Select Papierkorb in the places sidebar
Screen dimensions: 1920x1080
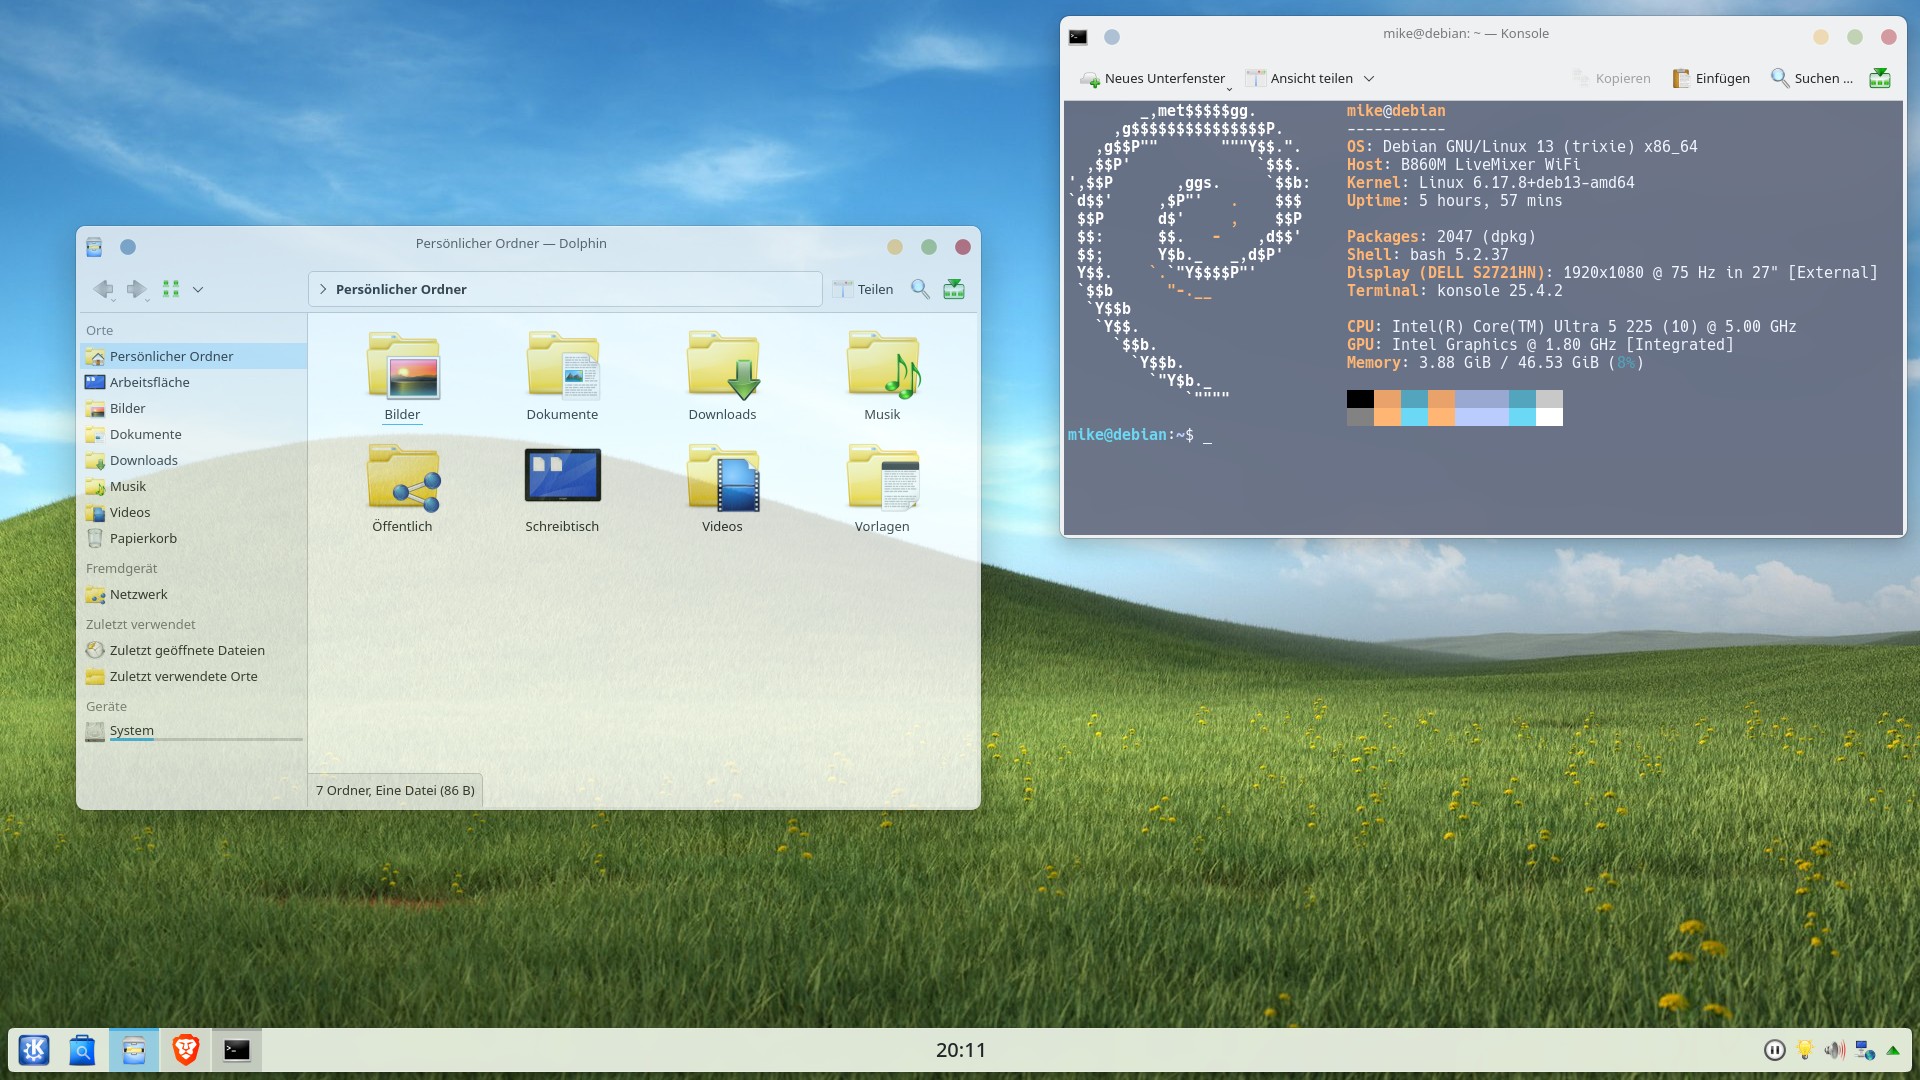coord(143,538)
